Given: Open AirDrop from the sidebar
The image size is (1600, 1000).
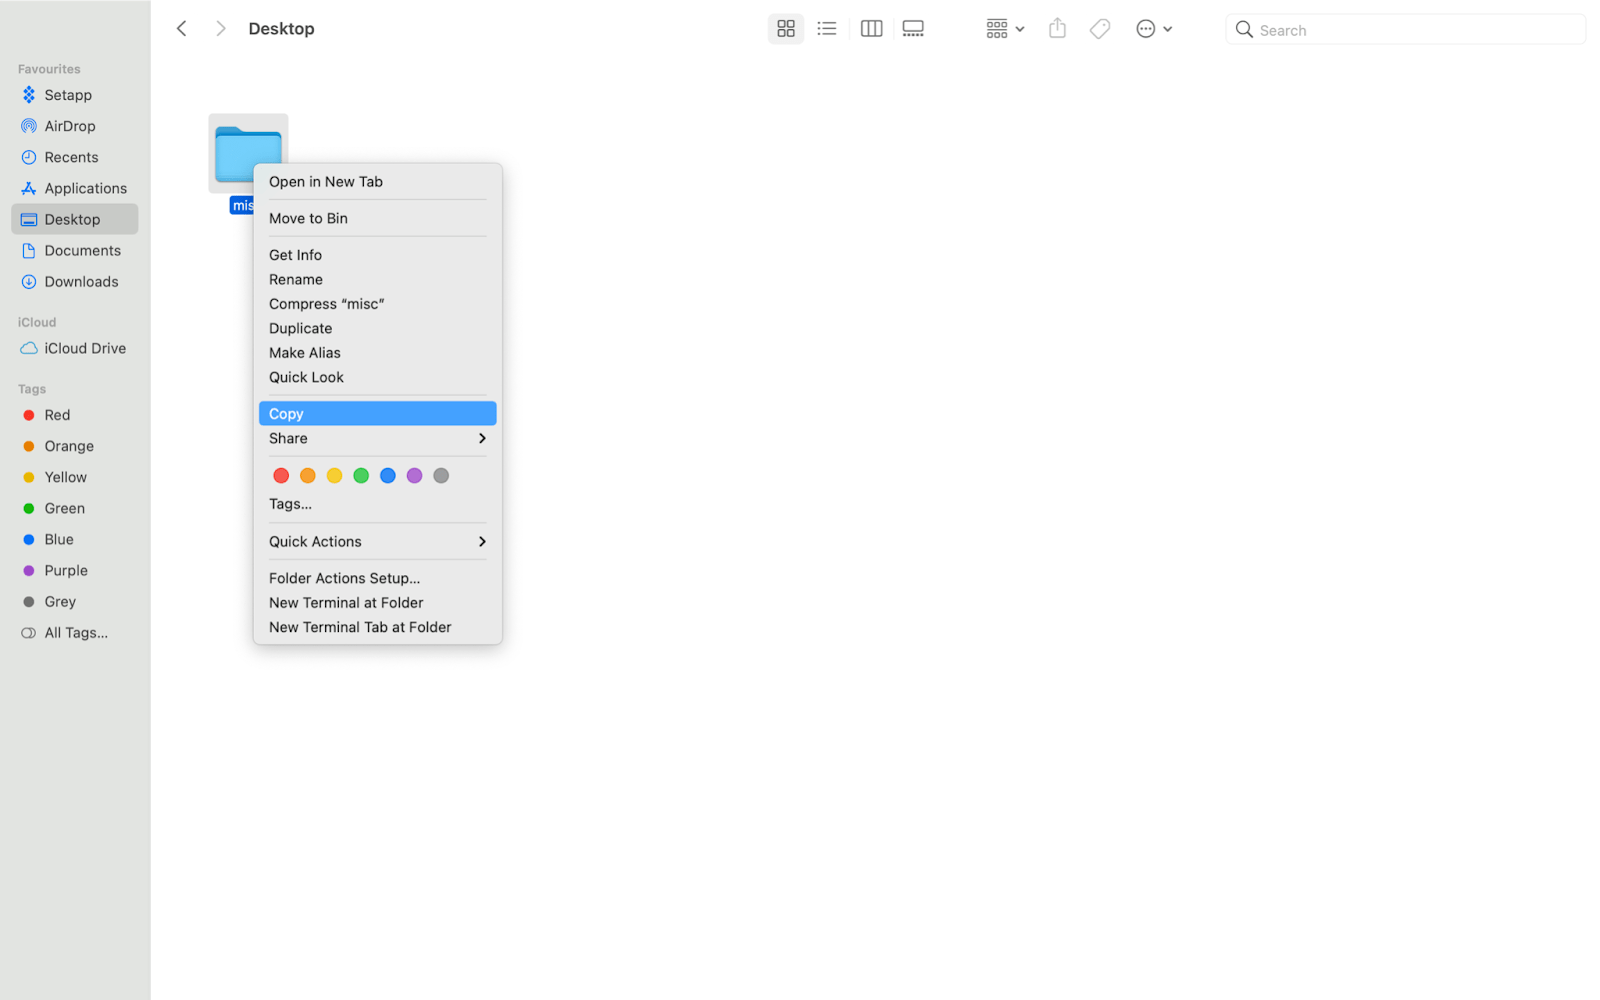Looking at the screenshot, I should (x=70, y=125).
